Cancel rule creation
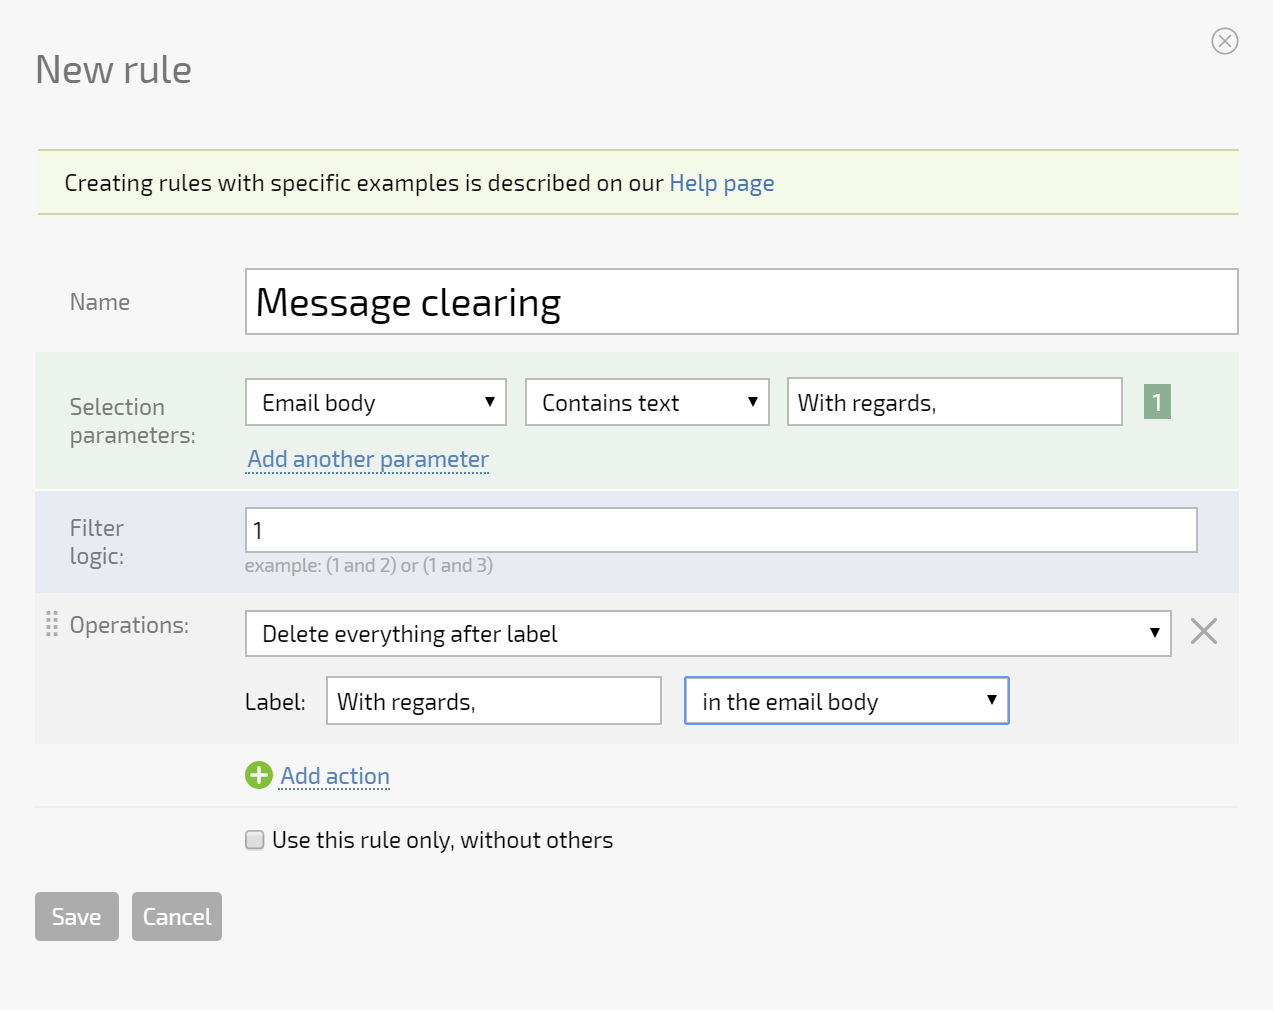 tap(177, 916)
